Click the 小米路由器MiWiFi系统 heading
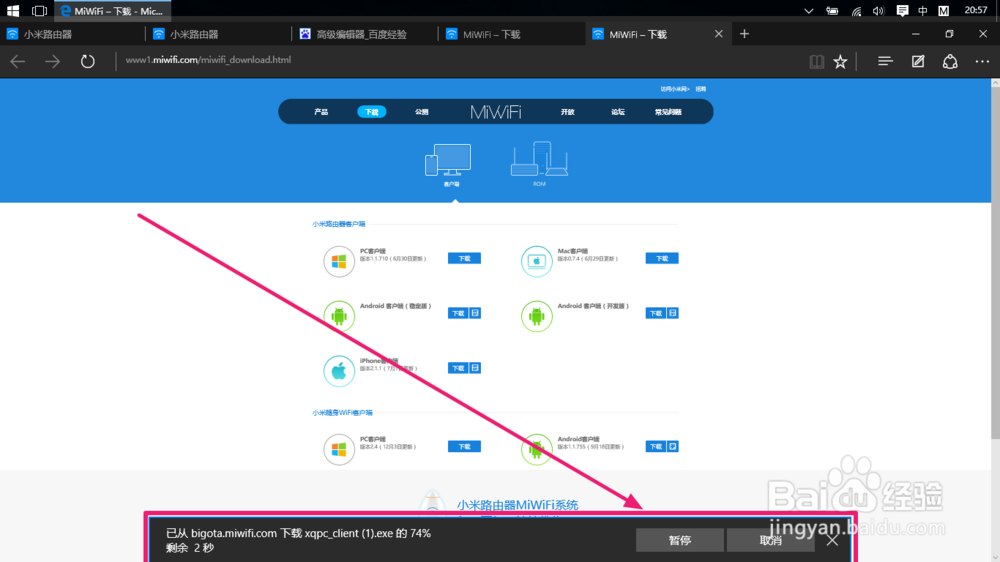1000x562 pixels. (x=517, y=505)
